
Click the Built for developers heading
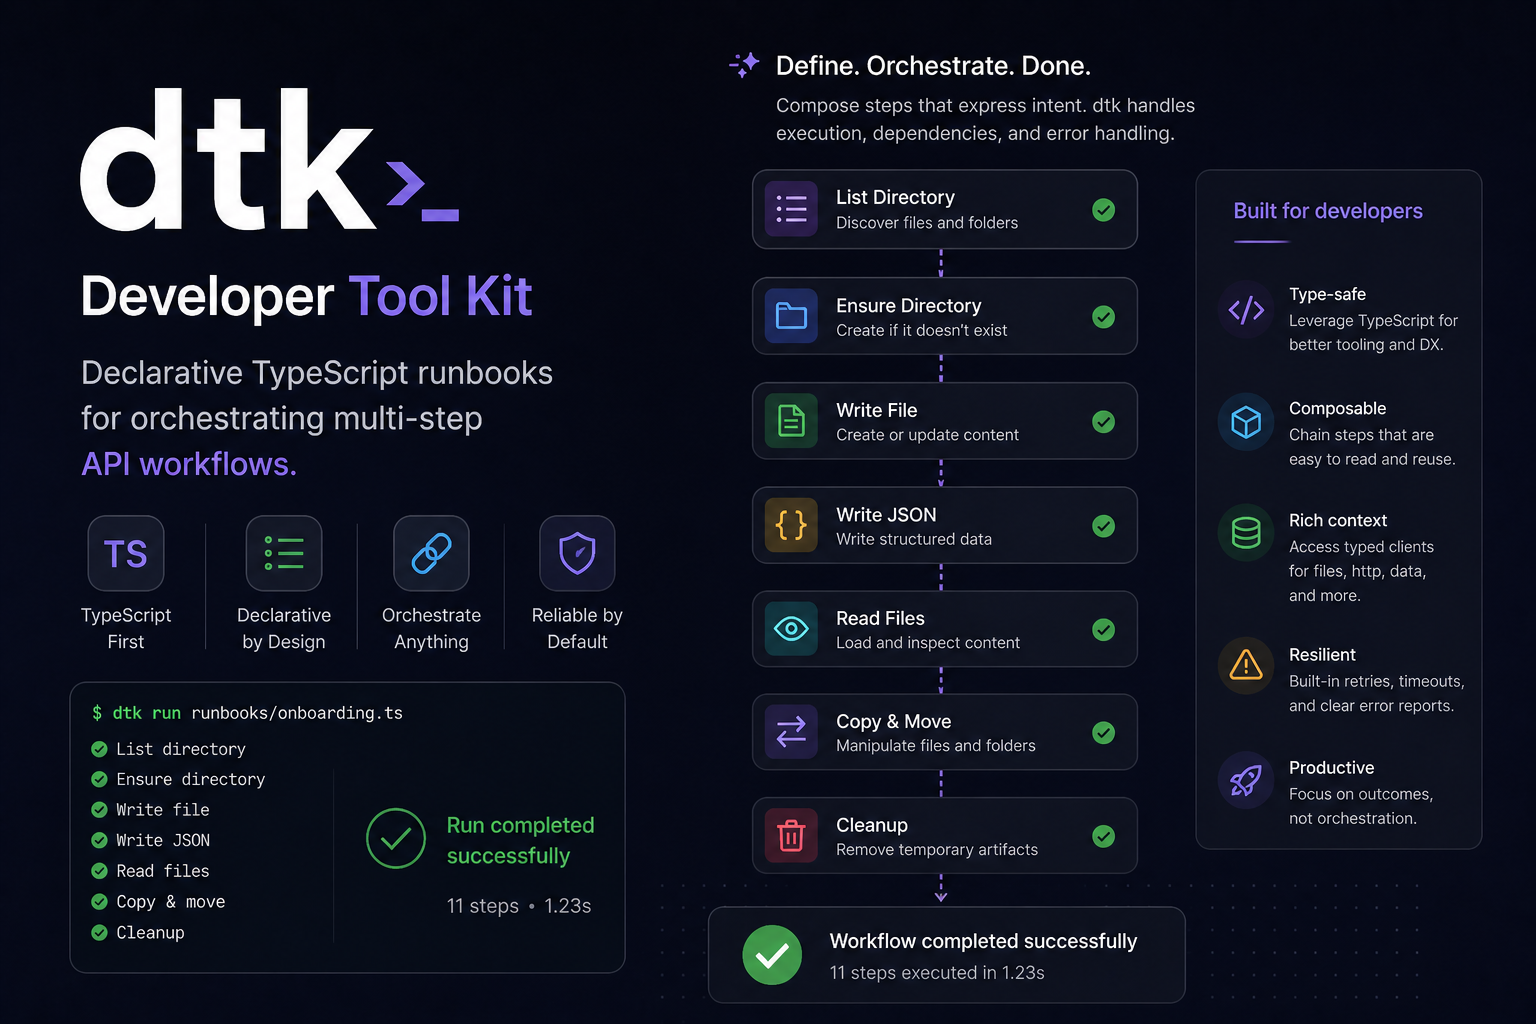pyautogui.click(x=1328, y=211)
